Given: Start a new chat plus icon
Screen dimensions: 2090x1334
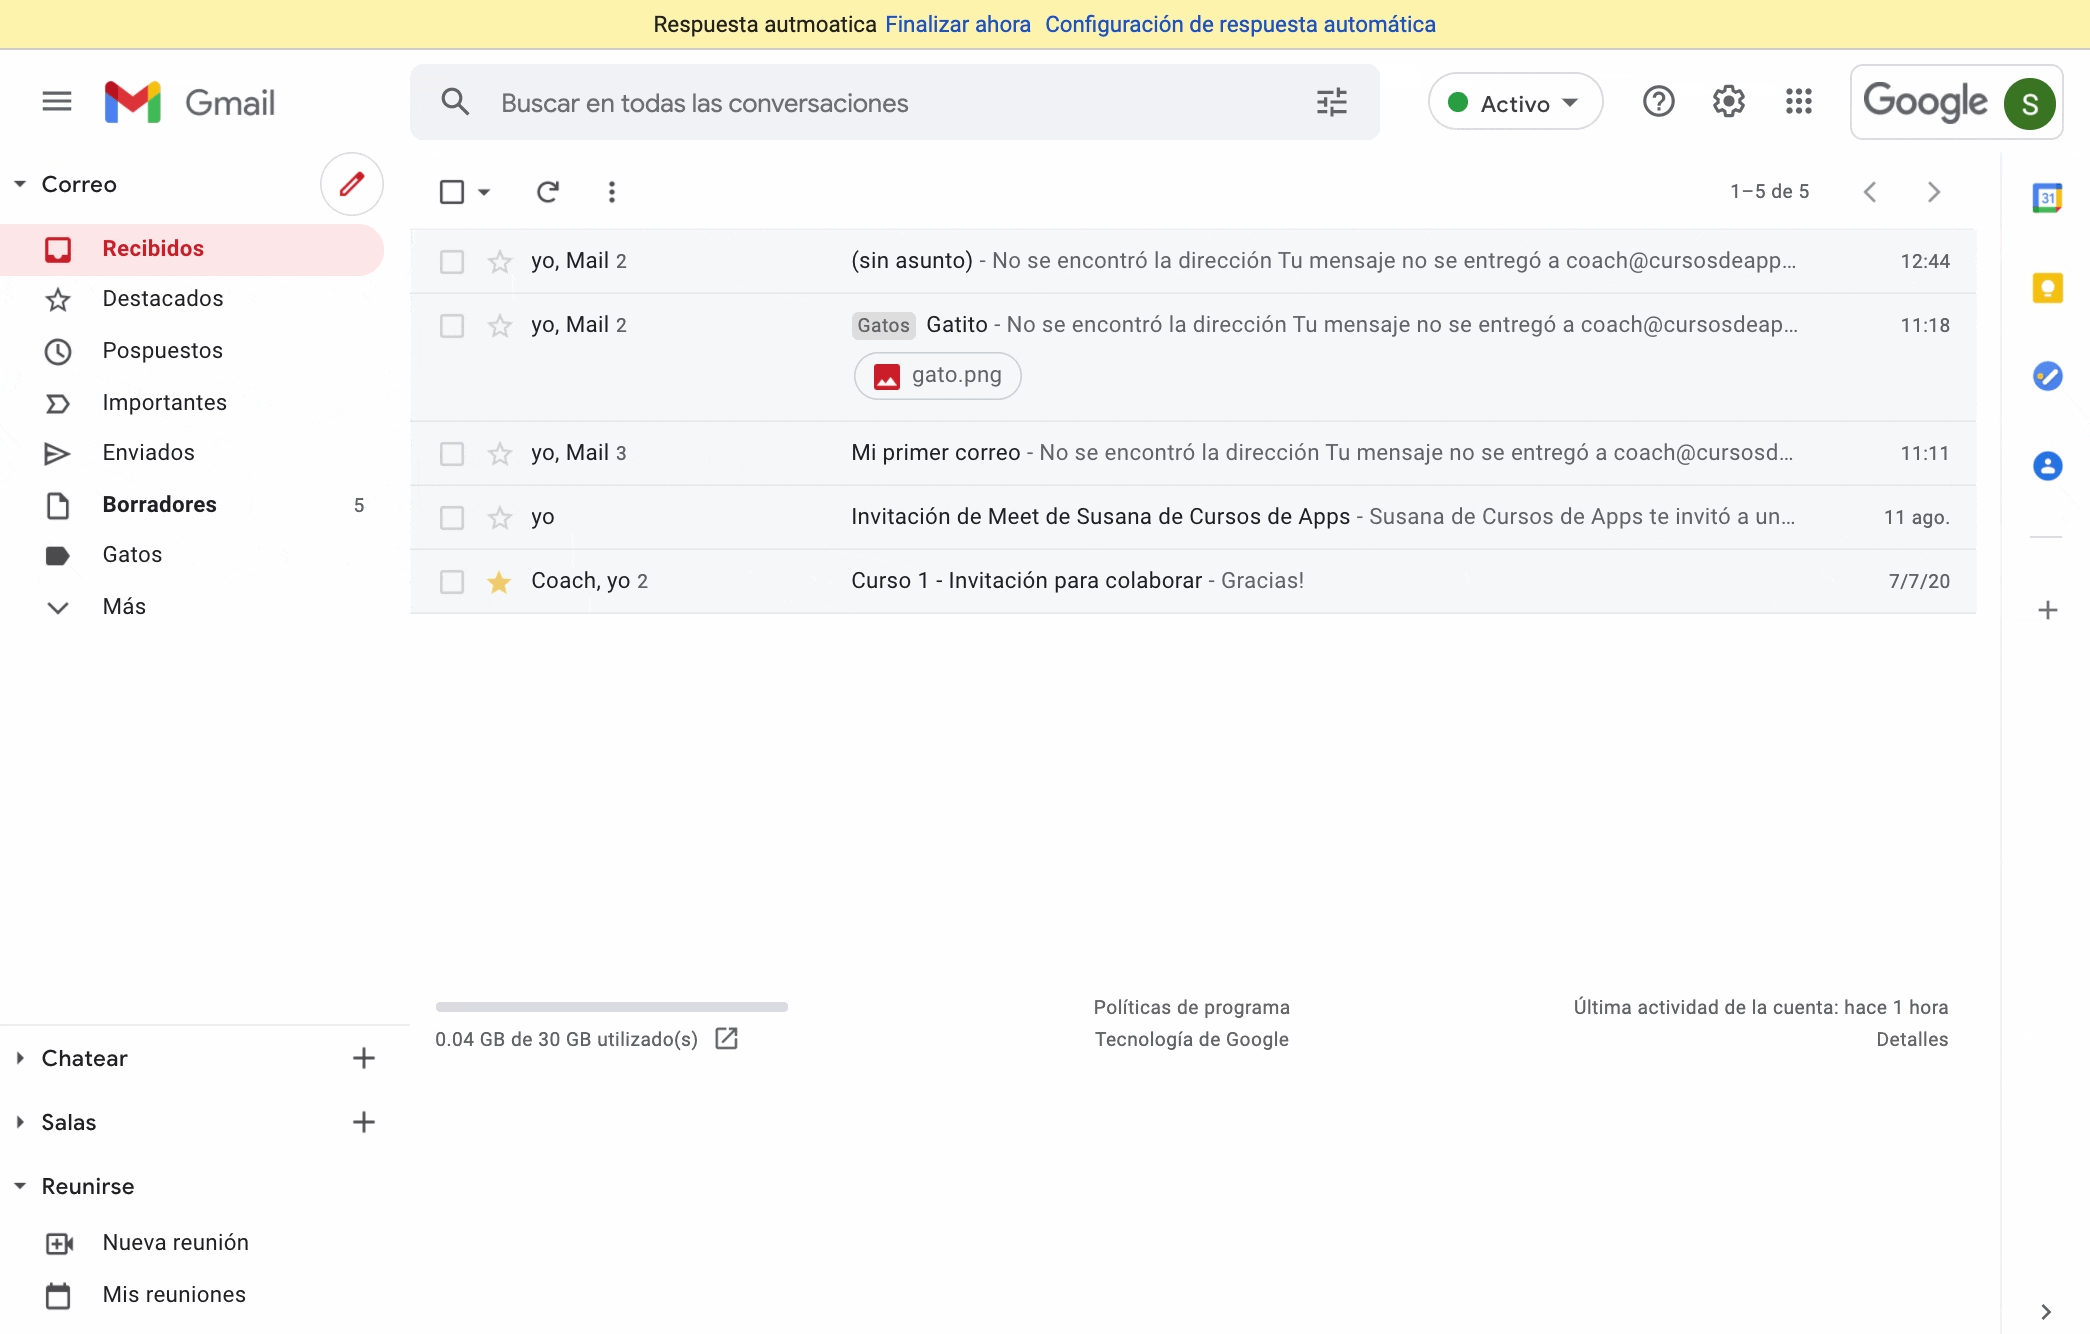Looking at the screenshot, I should [x=364, y=1058].
